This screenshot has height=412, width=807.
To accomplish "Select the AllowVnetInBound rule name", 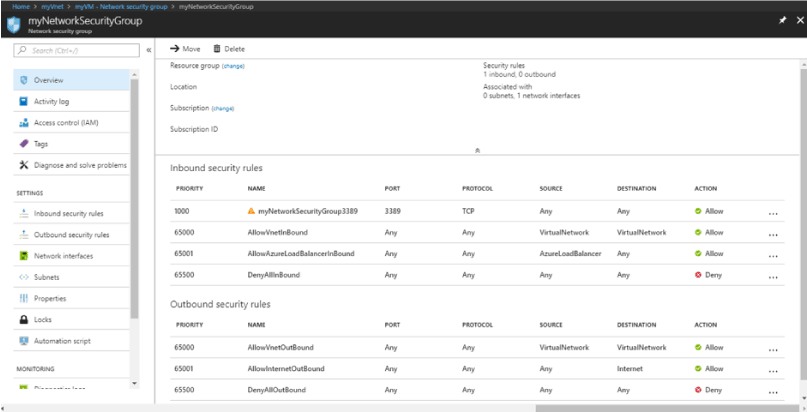I will pyautogui.click(x=277, y=232).
